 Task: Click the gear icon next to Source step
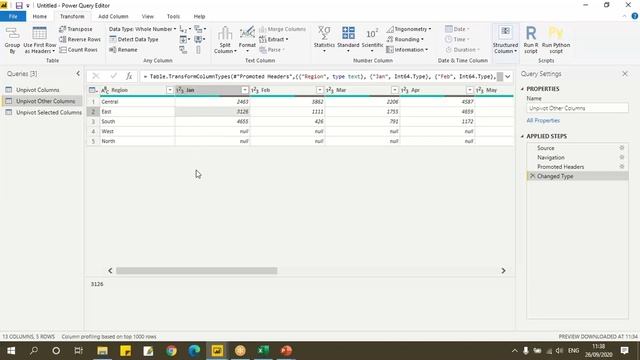[x=622, y=148]
